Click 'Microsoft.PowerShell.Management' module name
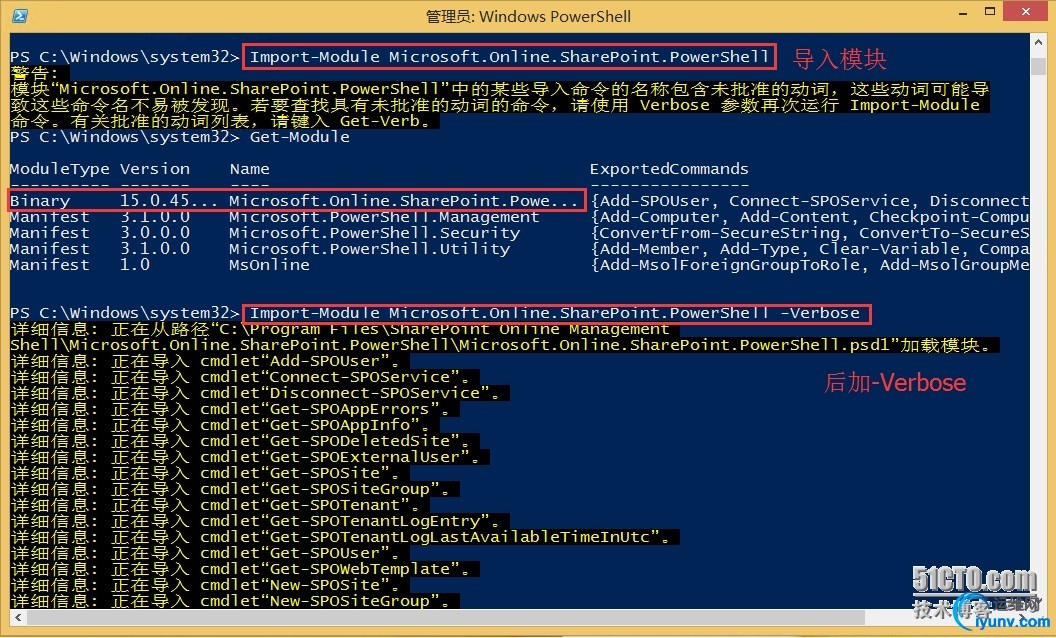The height and width of the screenshot is (638, 1056). pyautogui.click(x=384, y=217)
